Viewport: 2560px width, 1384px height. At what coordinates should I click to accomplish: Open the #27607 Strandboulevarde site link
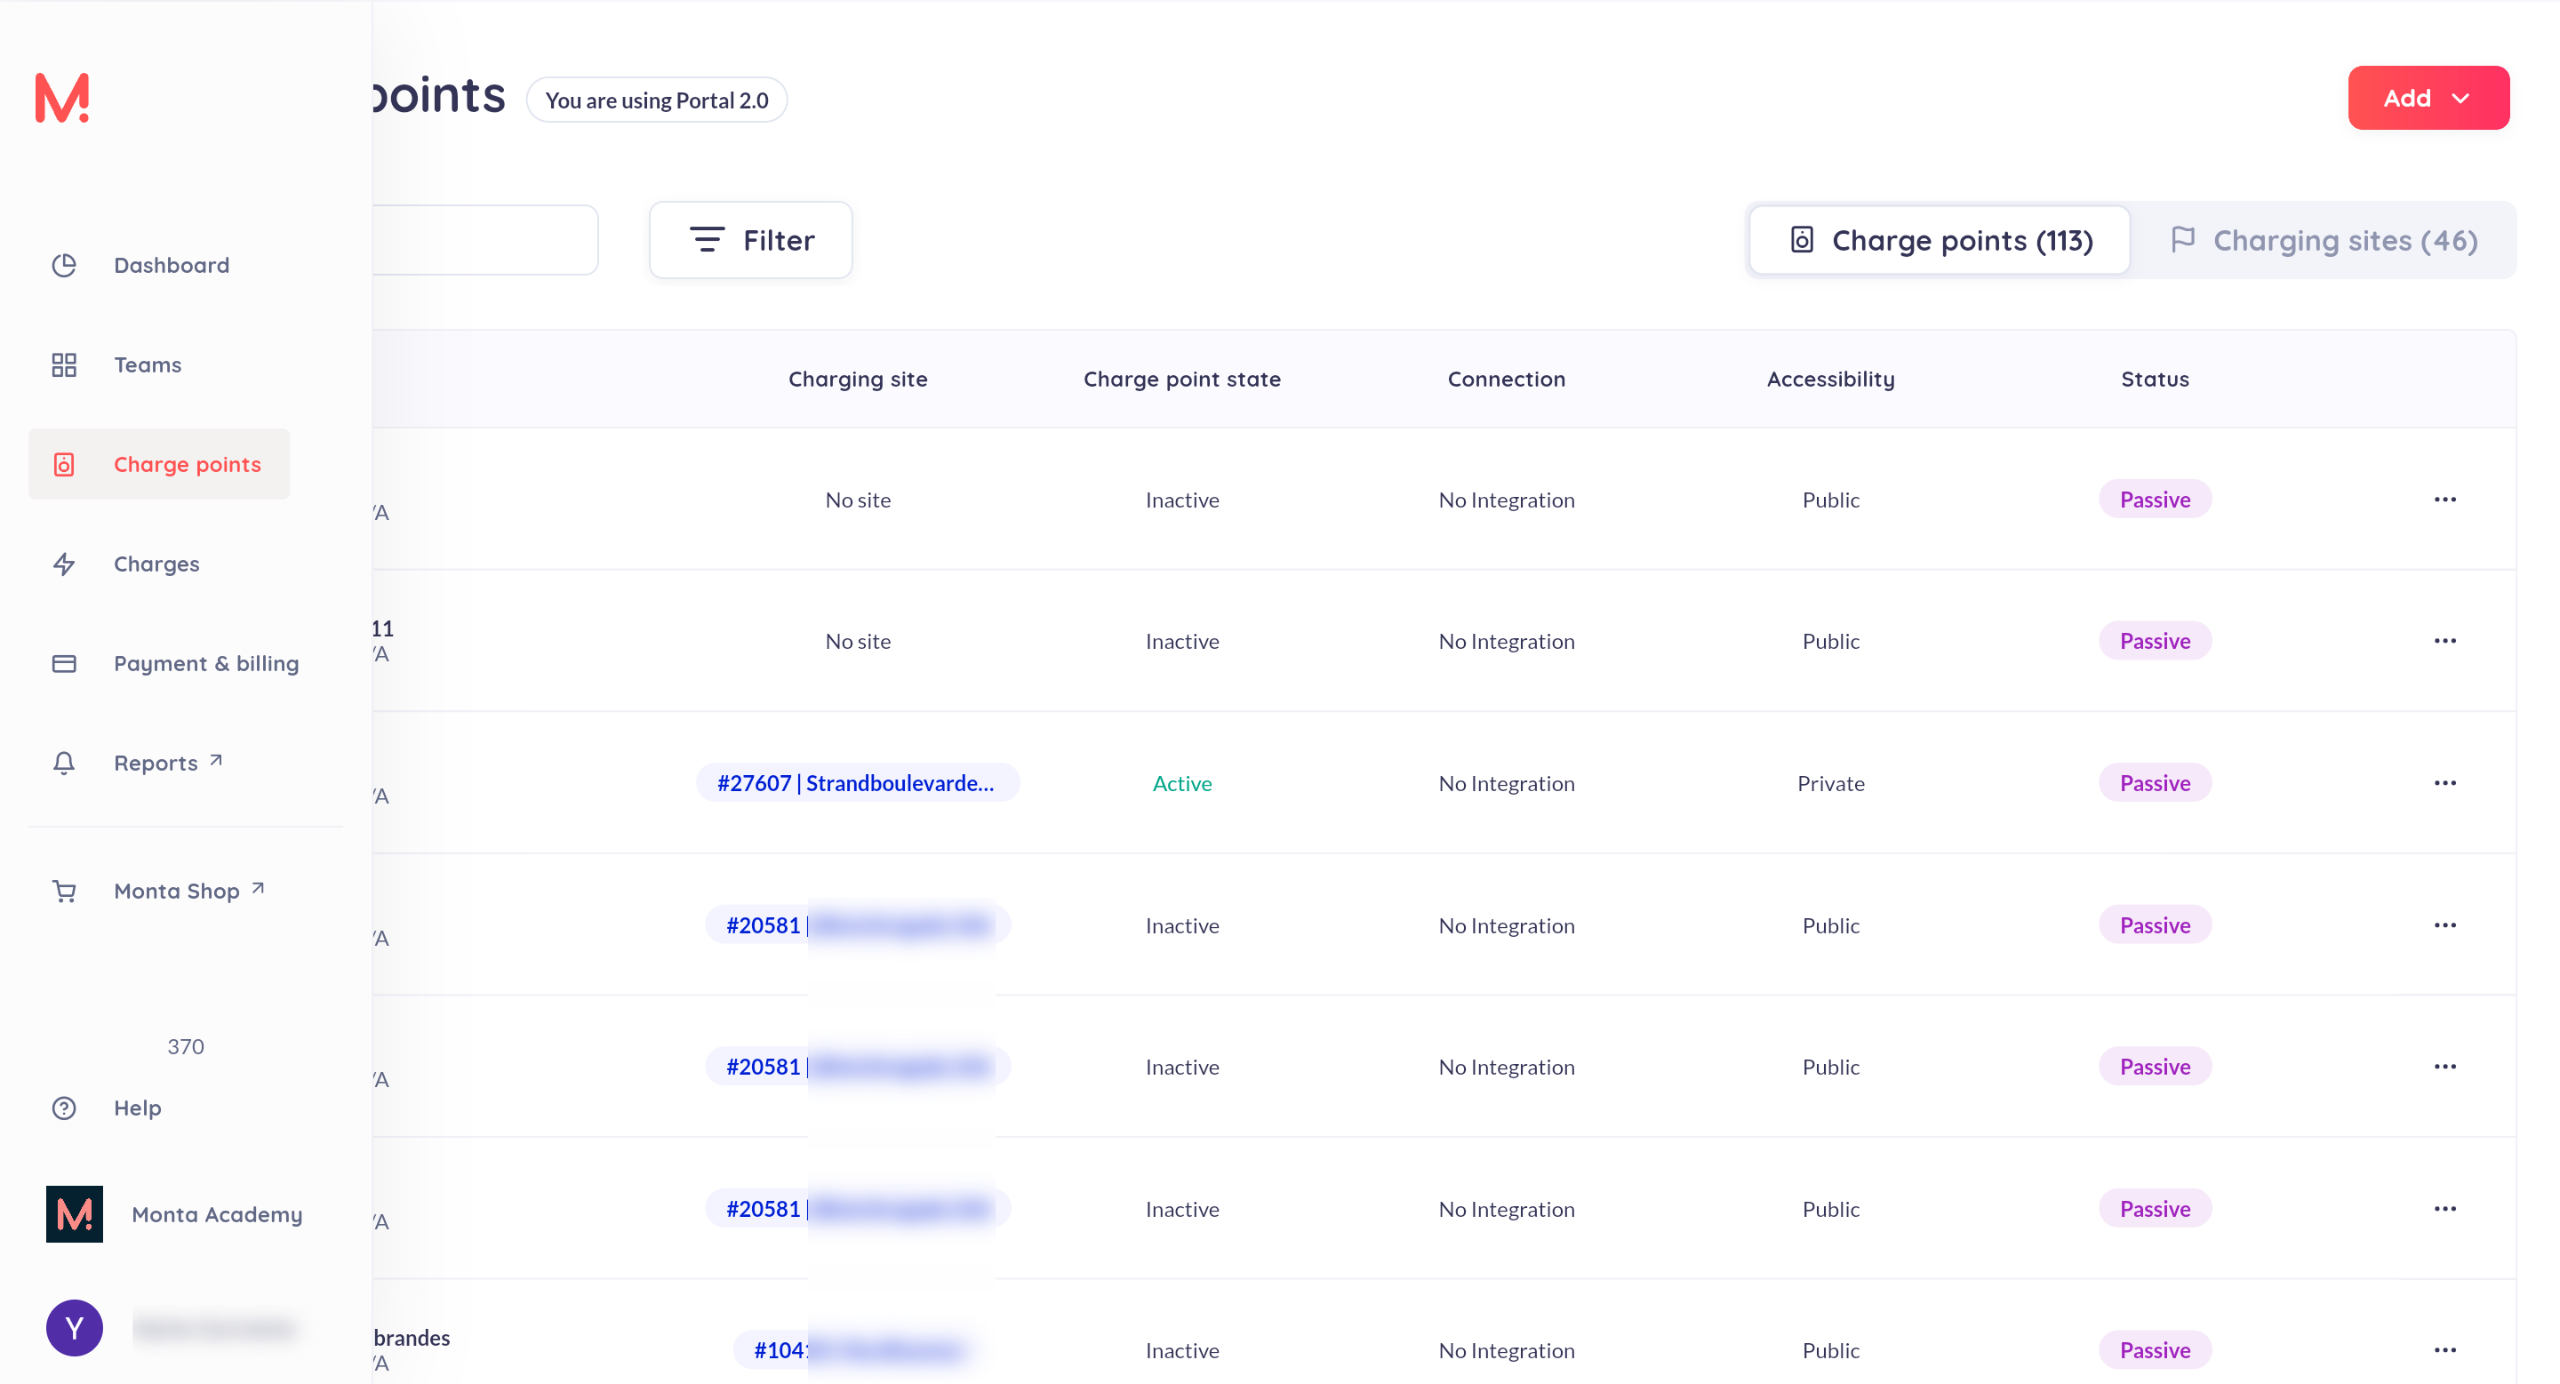click(856, 783)
